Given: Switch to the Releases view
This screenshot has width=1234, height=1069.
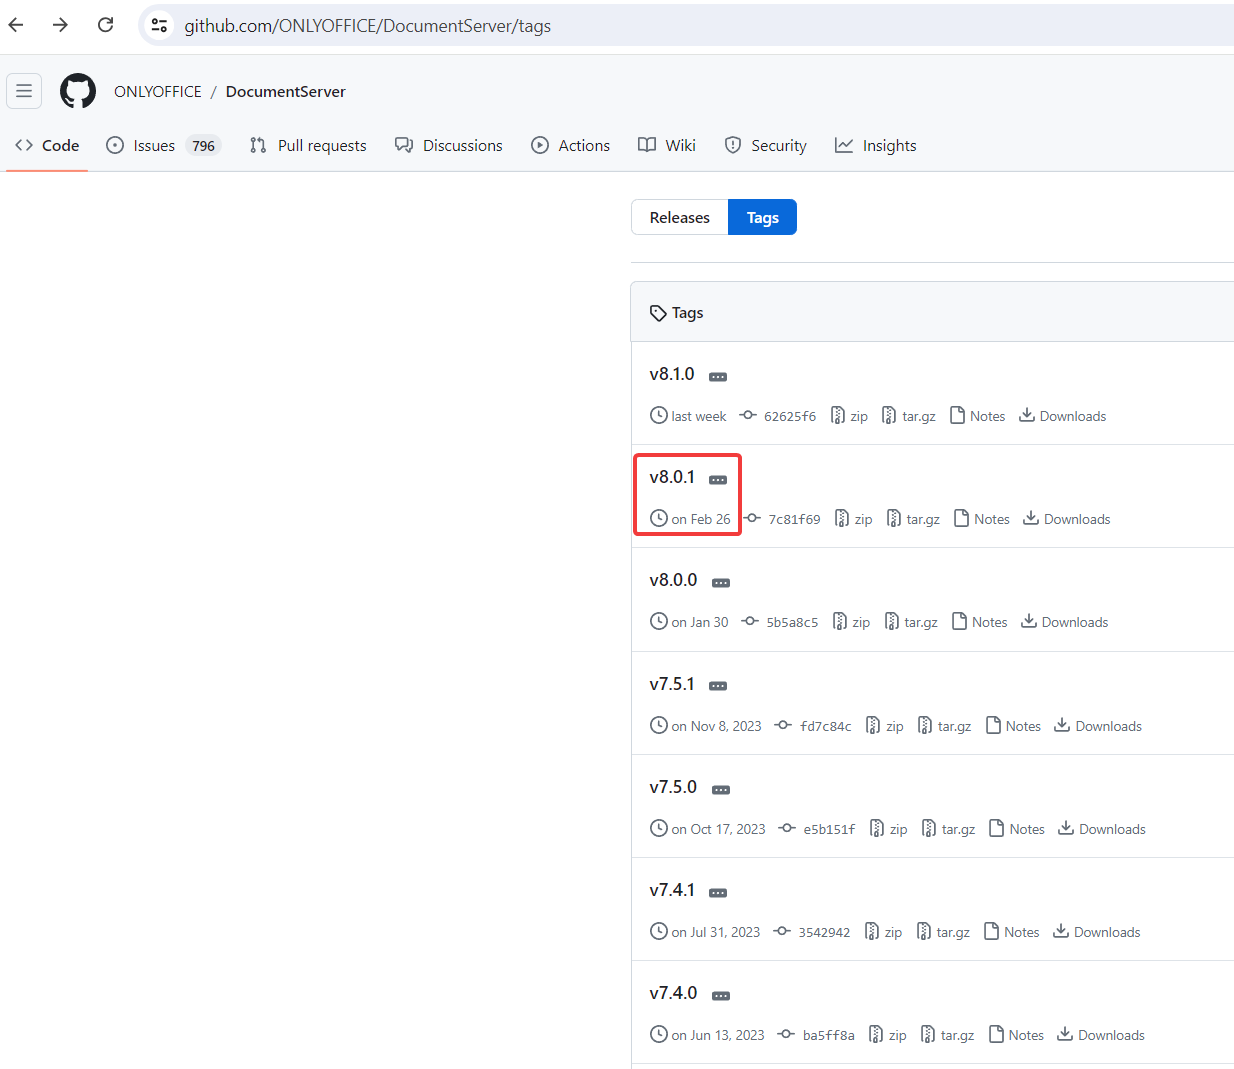Looking at the screenshot, I should [680, 217].
